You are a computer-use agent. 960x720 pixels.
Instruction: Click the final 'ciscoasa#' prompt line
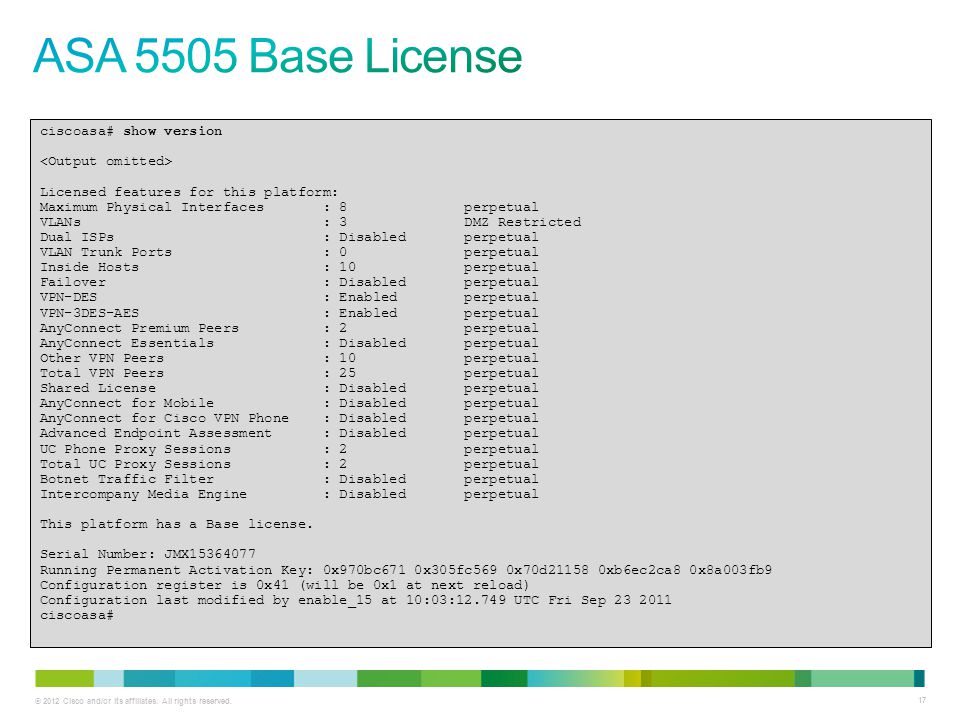(x=77, y=615)
